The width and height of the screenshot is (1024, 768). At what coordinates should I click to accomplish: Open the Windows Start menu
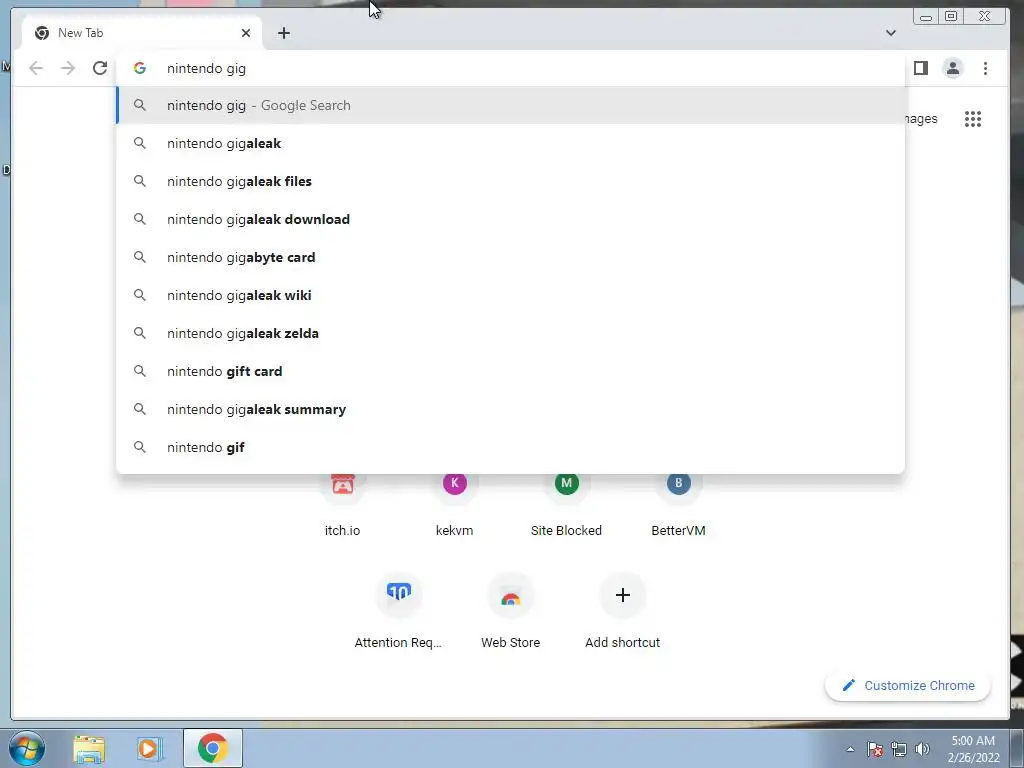click(x=27, y=748)
